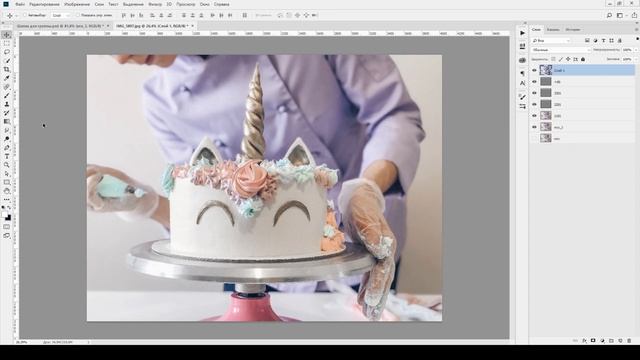Open the Character panel icon
640x360 pixels.
pyautogui.click(x=522, y=83)
